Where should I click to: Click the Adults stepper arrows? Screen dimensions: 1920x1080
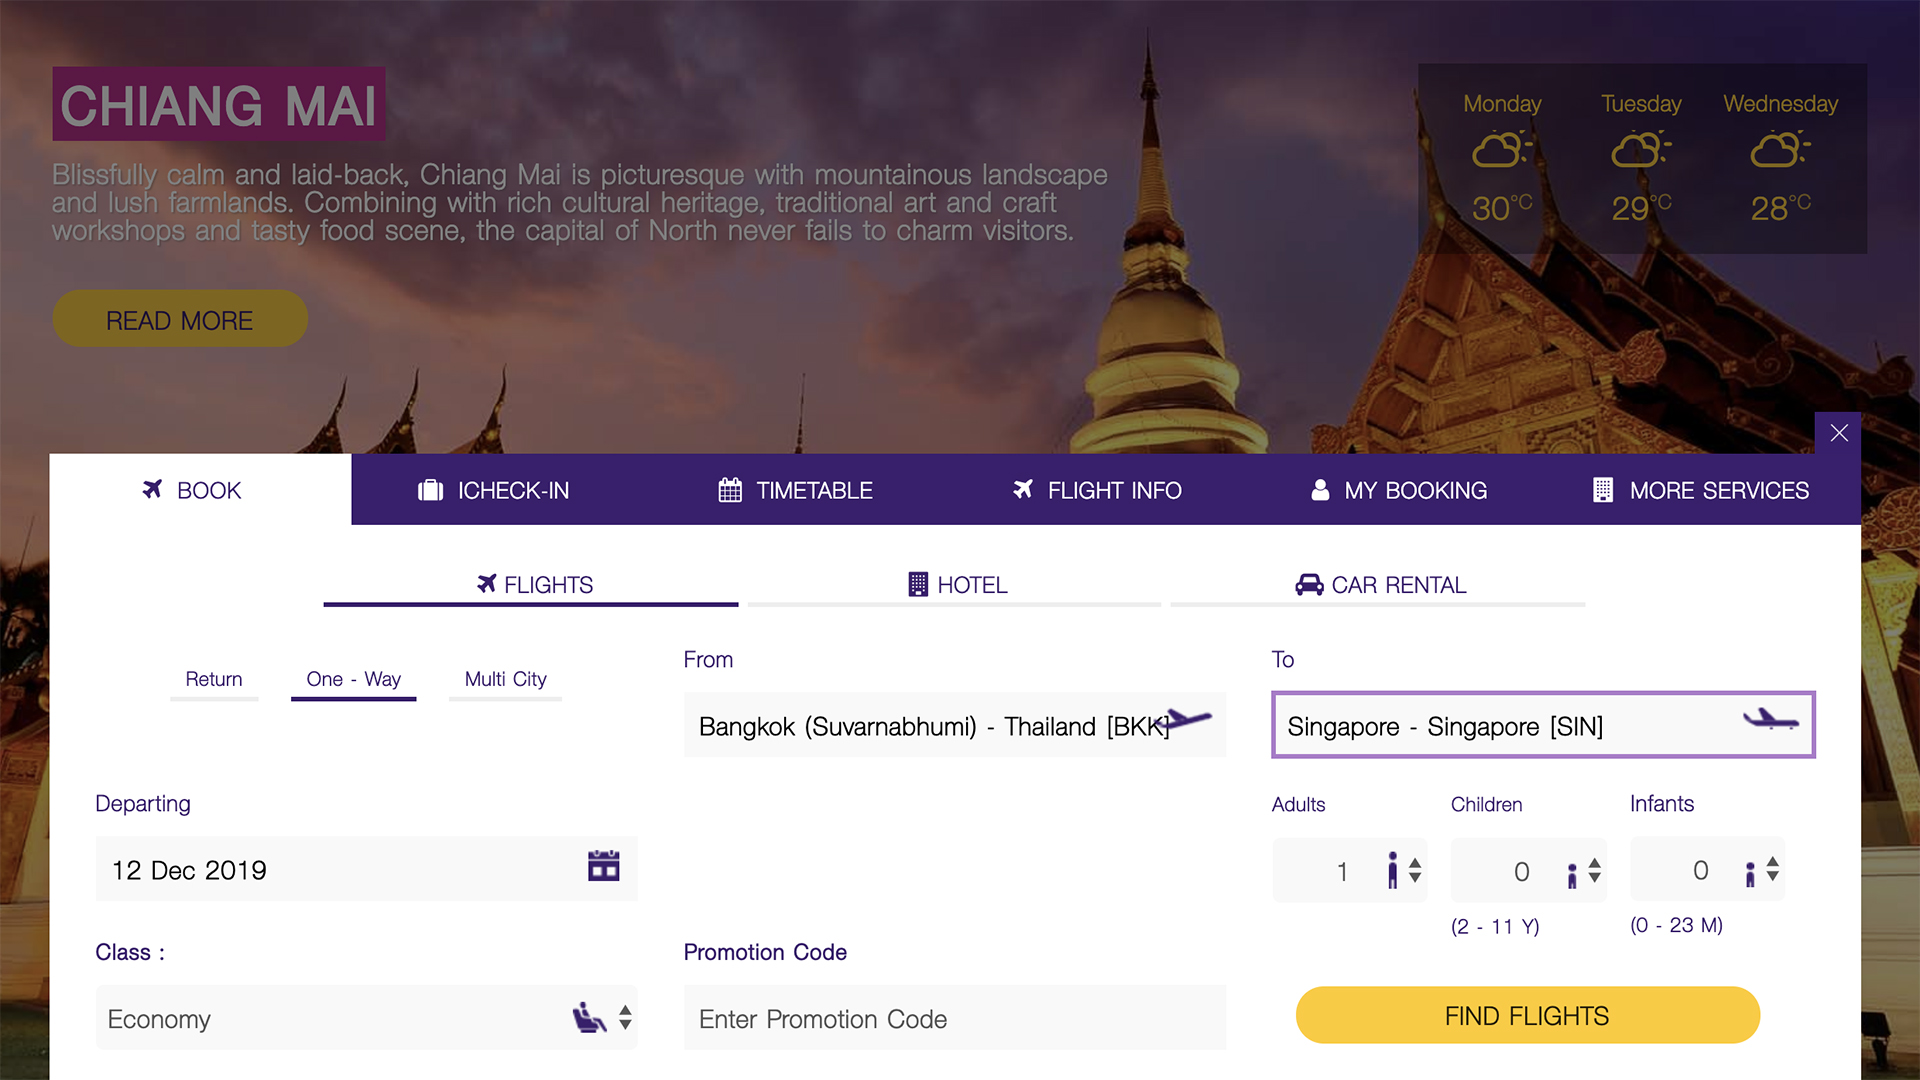click(x=1415, y=870)
